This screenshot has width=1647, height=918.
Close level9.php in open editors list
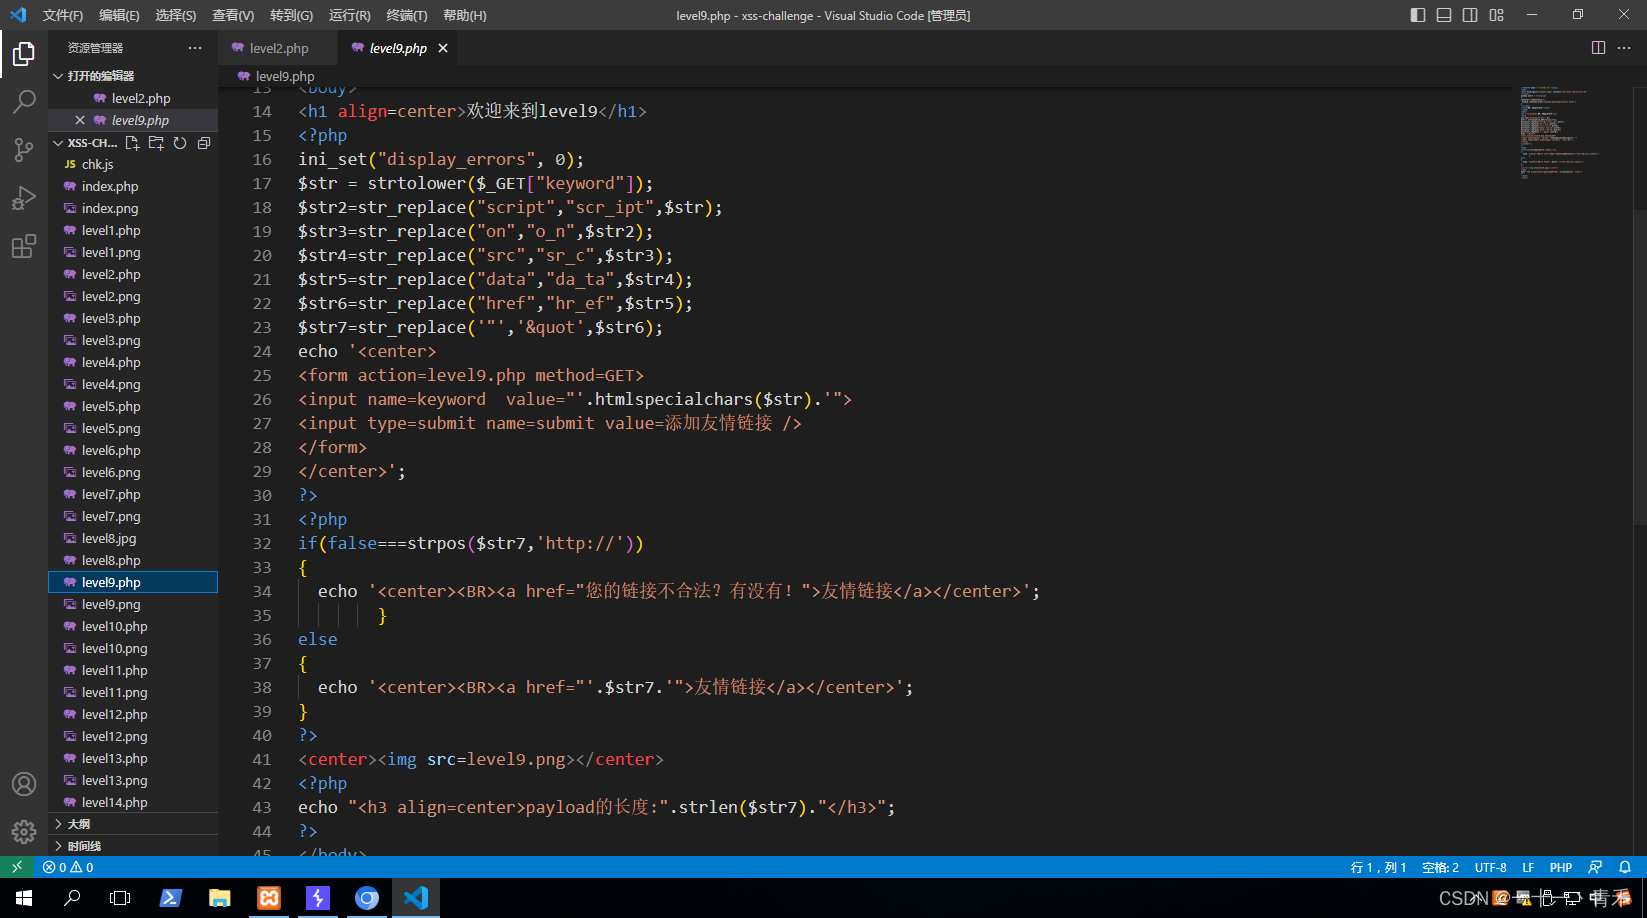click(80, 120)
